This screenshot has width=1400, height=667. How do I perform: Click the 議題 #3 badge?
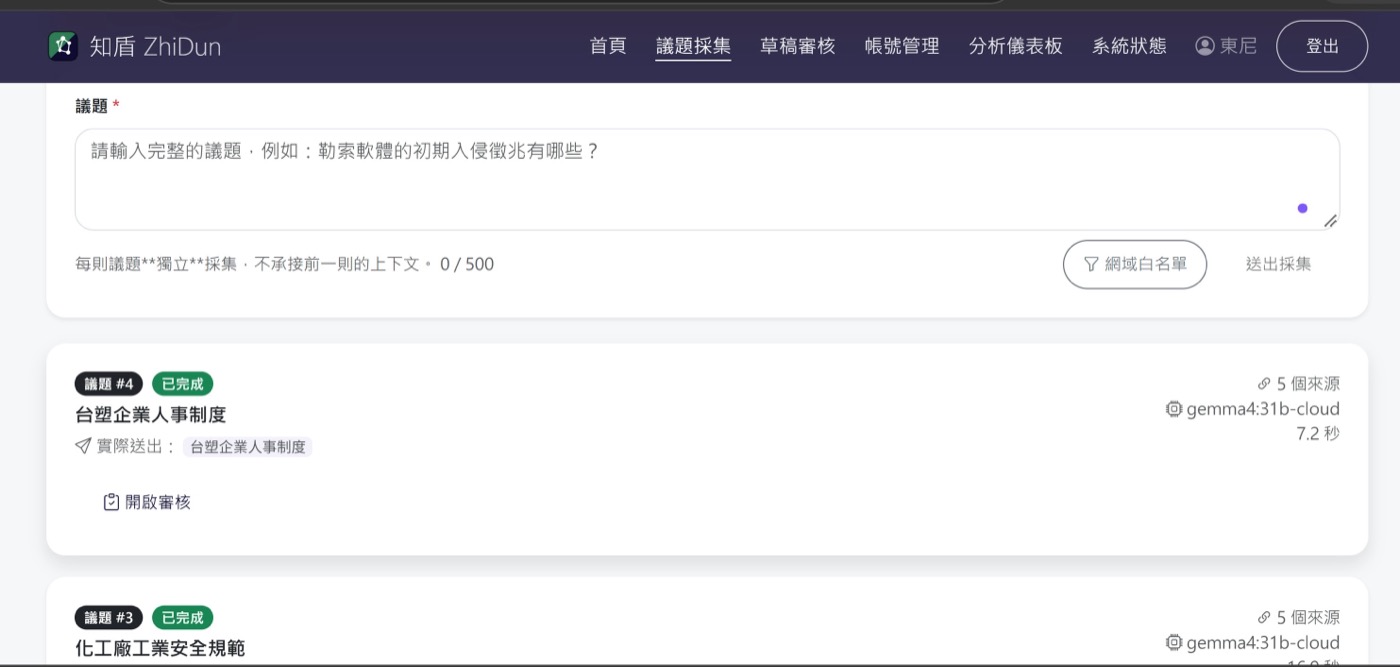109,618
